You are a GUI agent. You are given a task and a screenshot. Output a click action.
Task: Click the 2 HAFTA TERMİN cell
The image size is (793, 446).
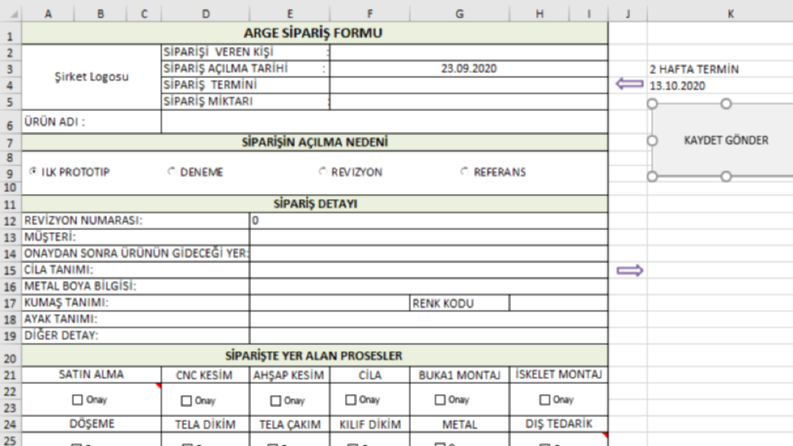[x=720, y=69]
